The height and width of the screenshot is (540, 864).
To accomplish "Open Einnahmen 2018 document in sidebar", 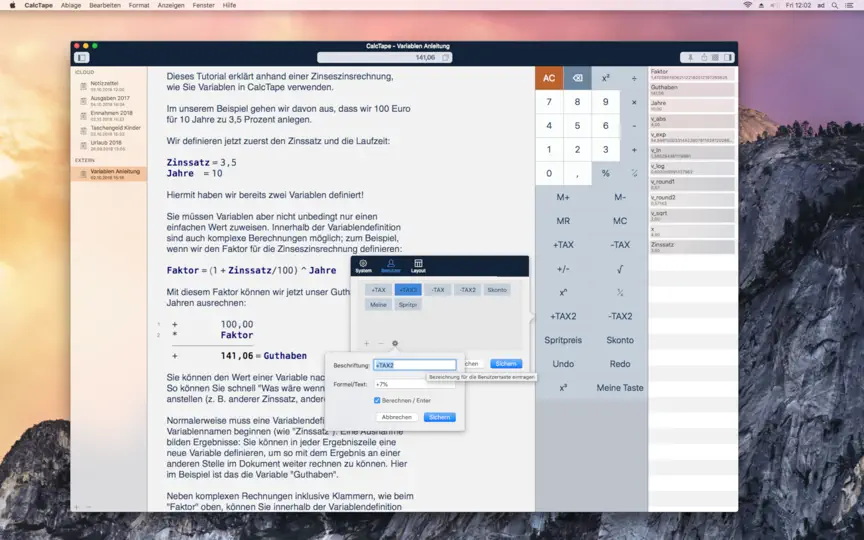I will [x=109, y=116].
